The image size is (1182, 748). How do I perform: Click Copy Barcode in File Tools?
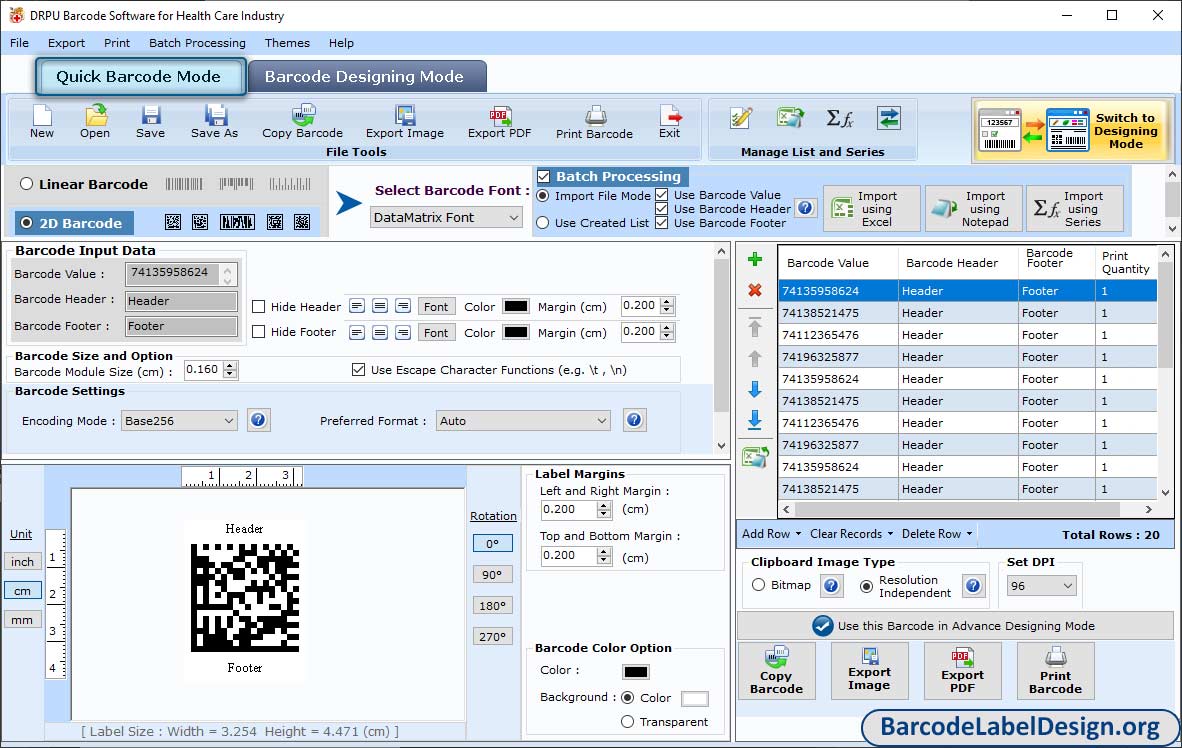(x=302, y=122)
